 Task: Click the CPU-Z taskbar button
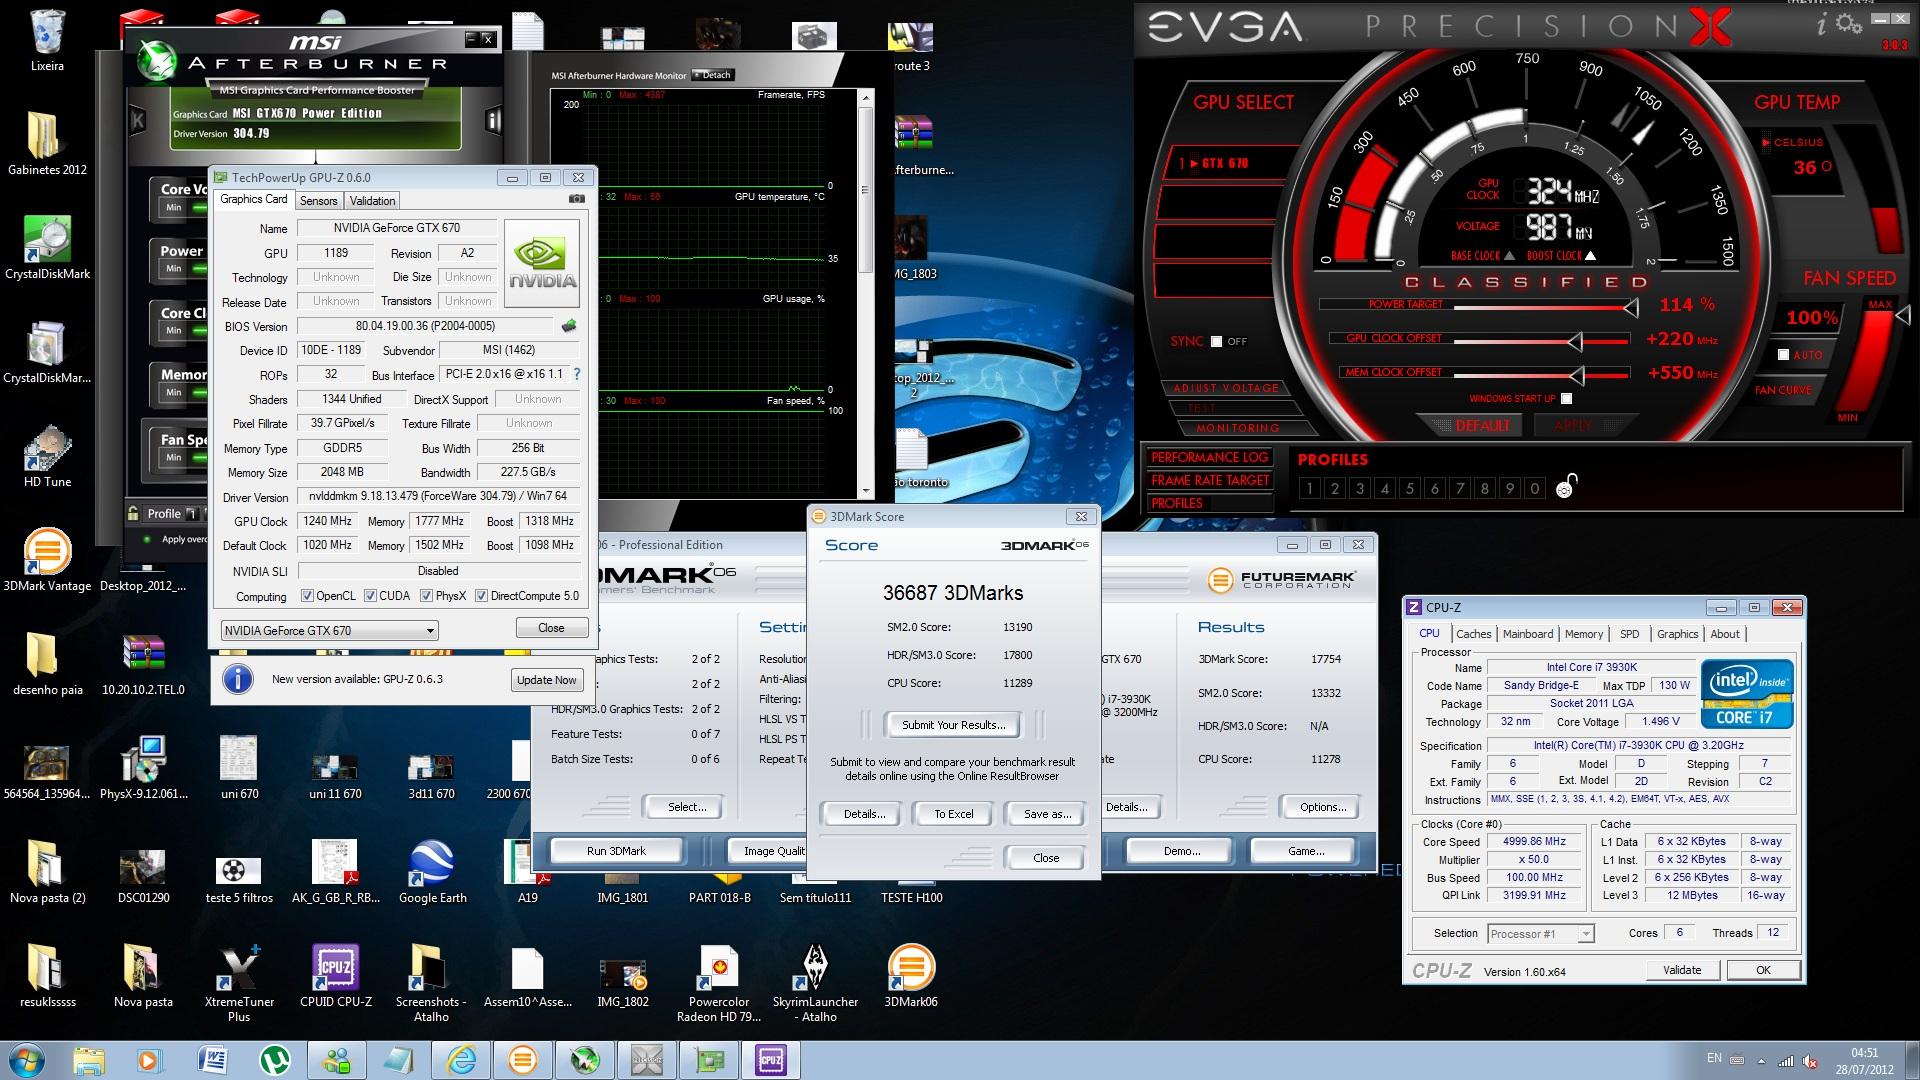[771, 1059]
